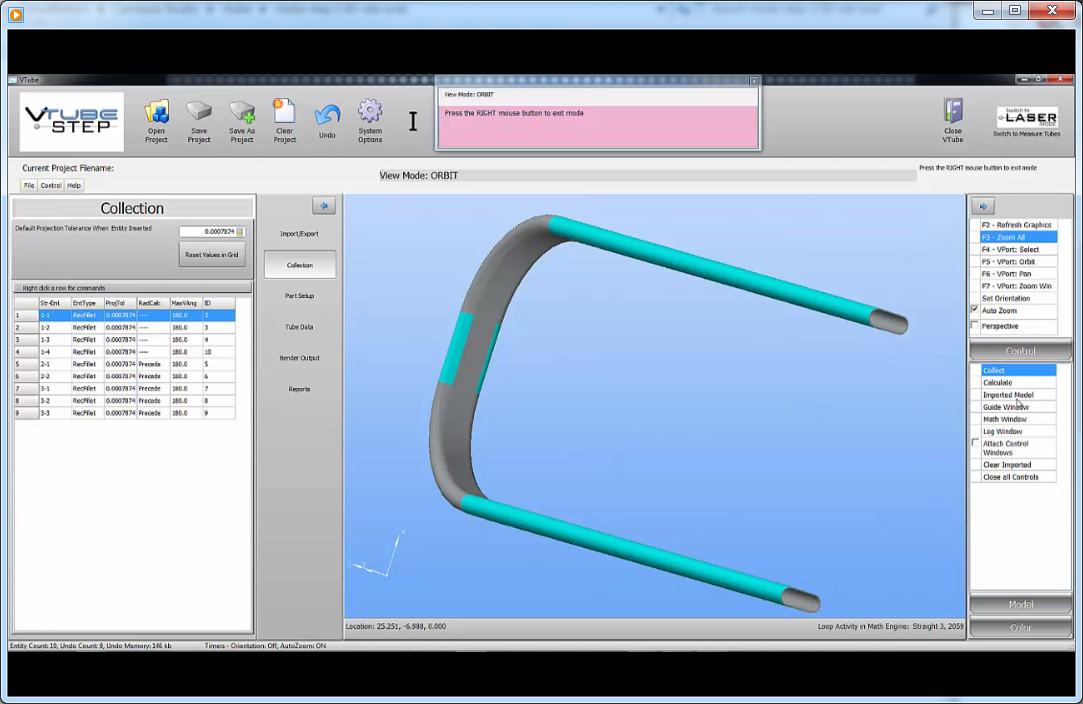Switch to Laser mode icon
1083x704 pixels.
tap(1028, 117)
